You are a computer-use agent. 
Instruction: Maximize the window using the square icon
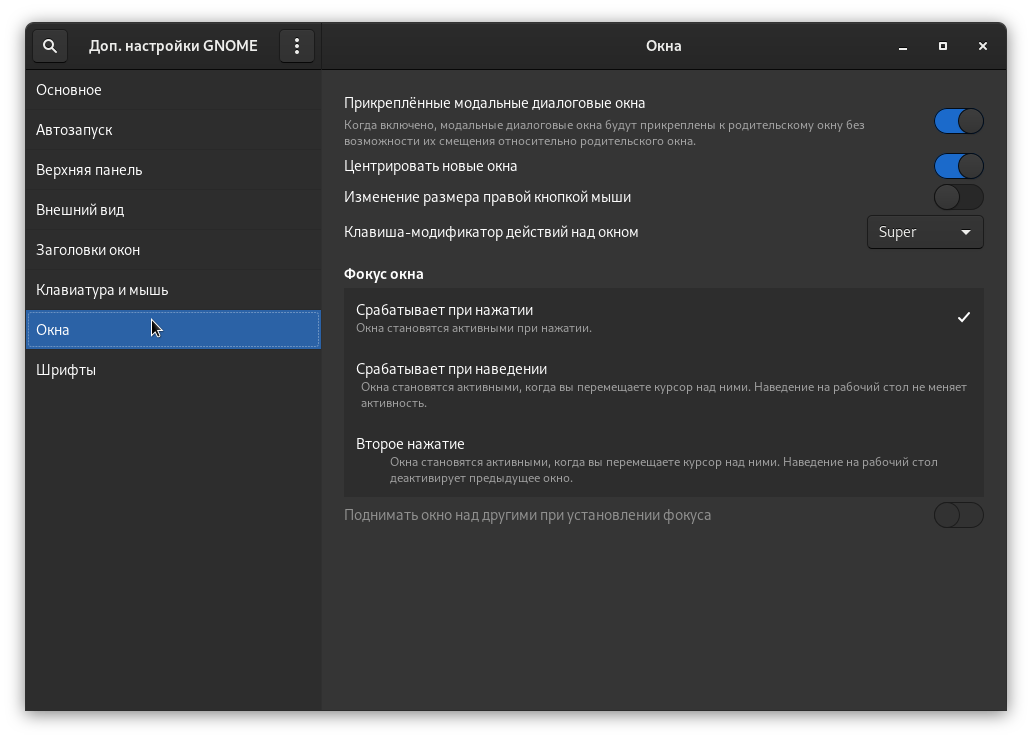(x=943, y=46)
